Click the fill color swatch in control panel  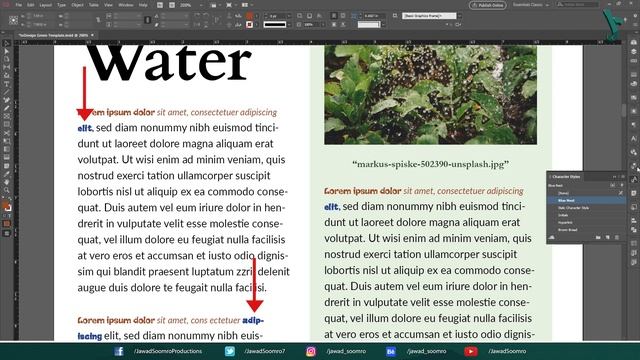point(249,16)
